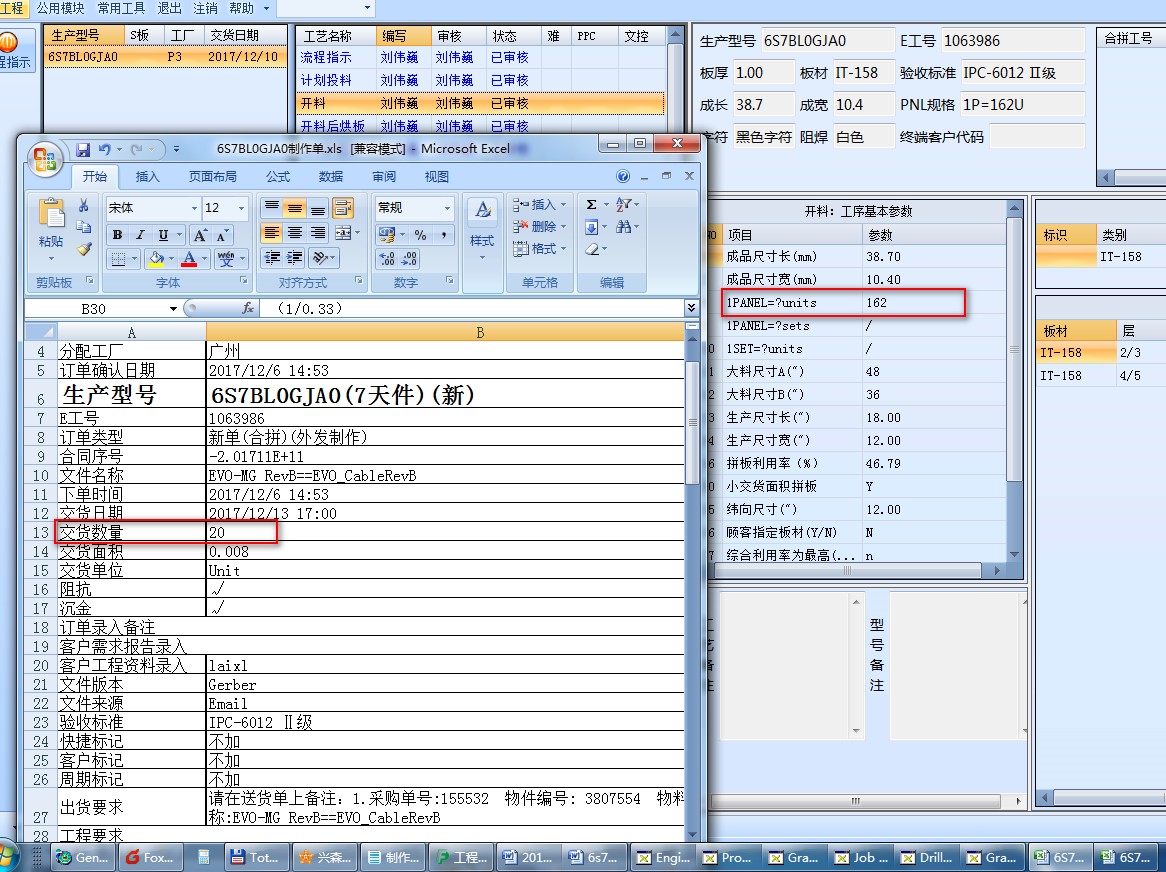Click the Clear eraser icon
Image resolution: width=1166 pixels, height=872 pixels.
(x=592, y=249)
